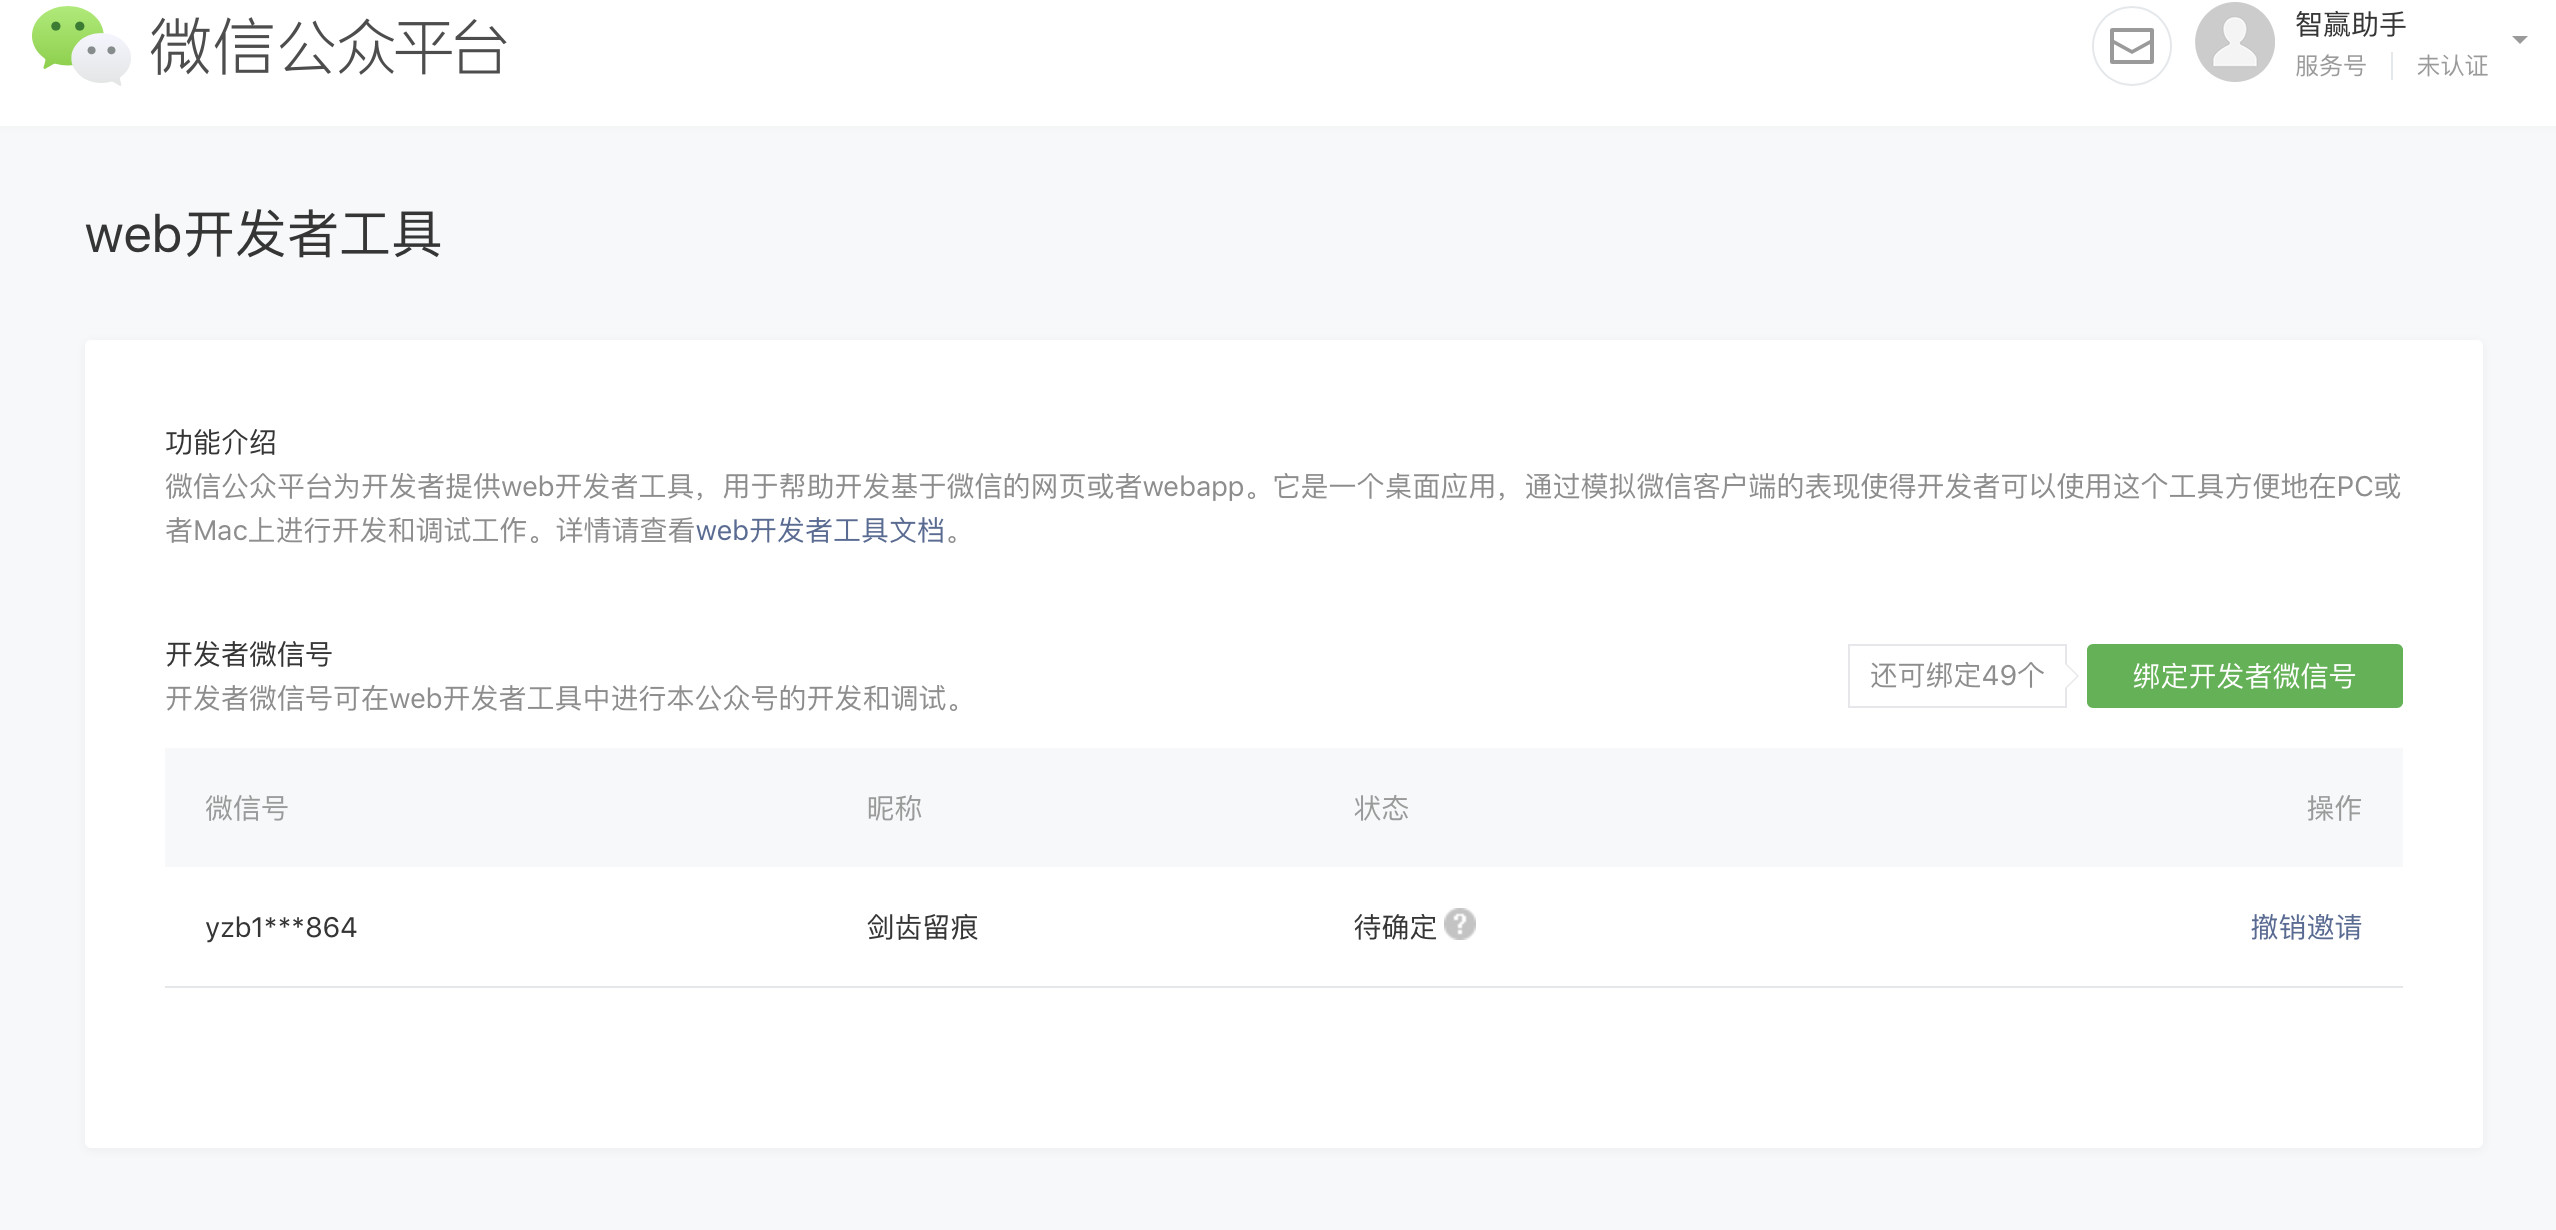Click the 还可绑定49个 tooltip box
Screen dimensions: 2556x1230
tap(1957, 676)
